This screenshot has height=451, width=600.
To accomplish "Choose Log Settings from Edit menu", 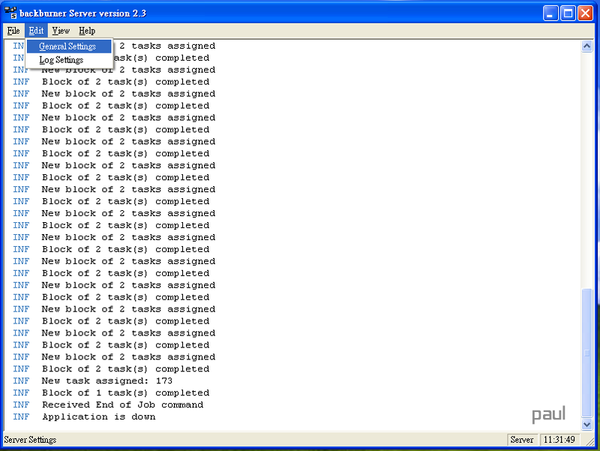I will point(69,60).
